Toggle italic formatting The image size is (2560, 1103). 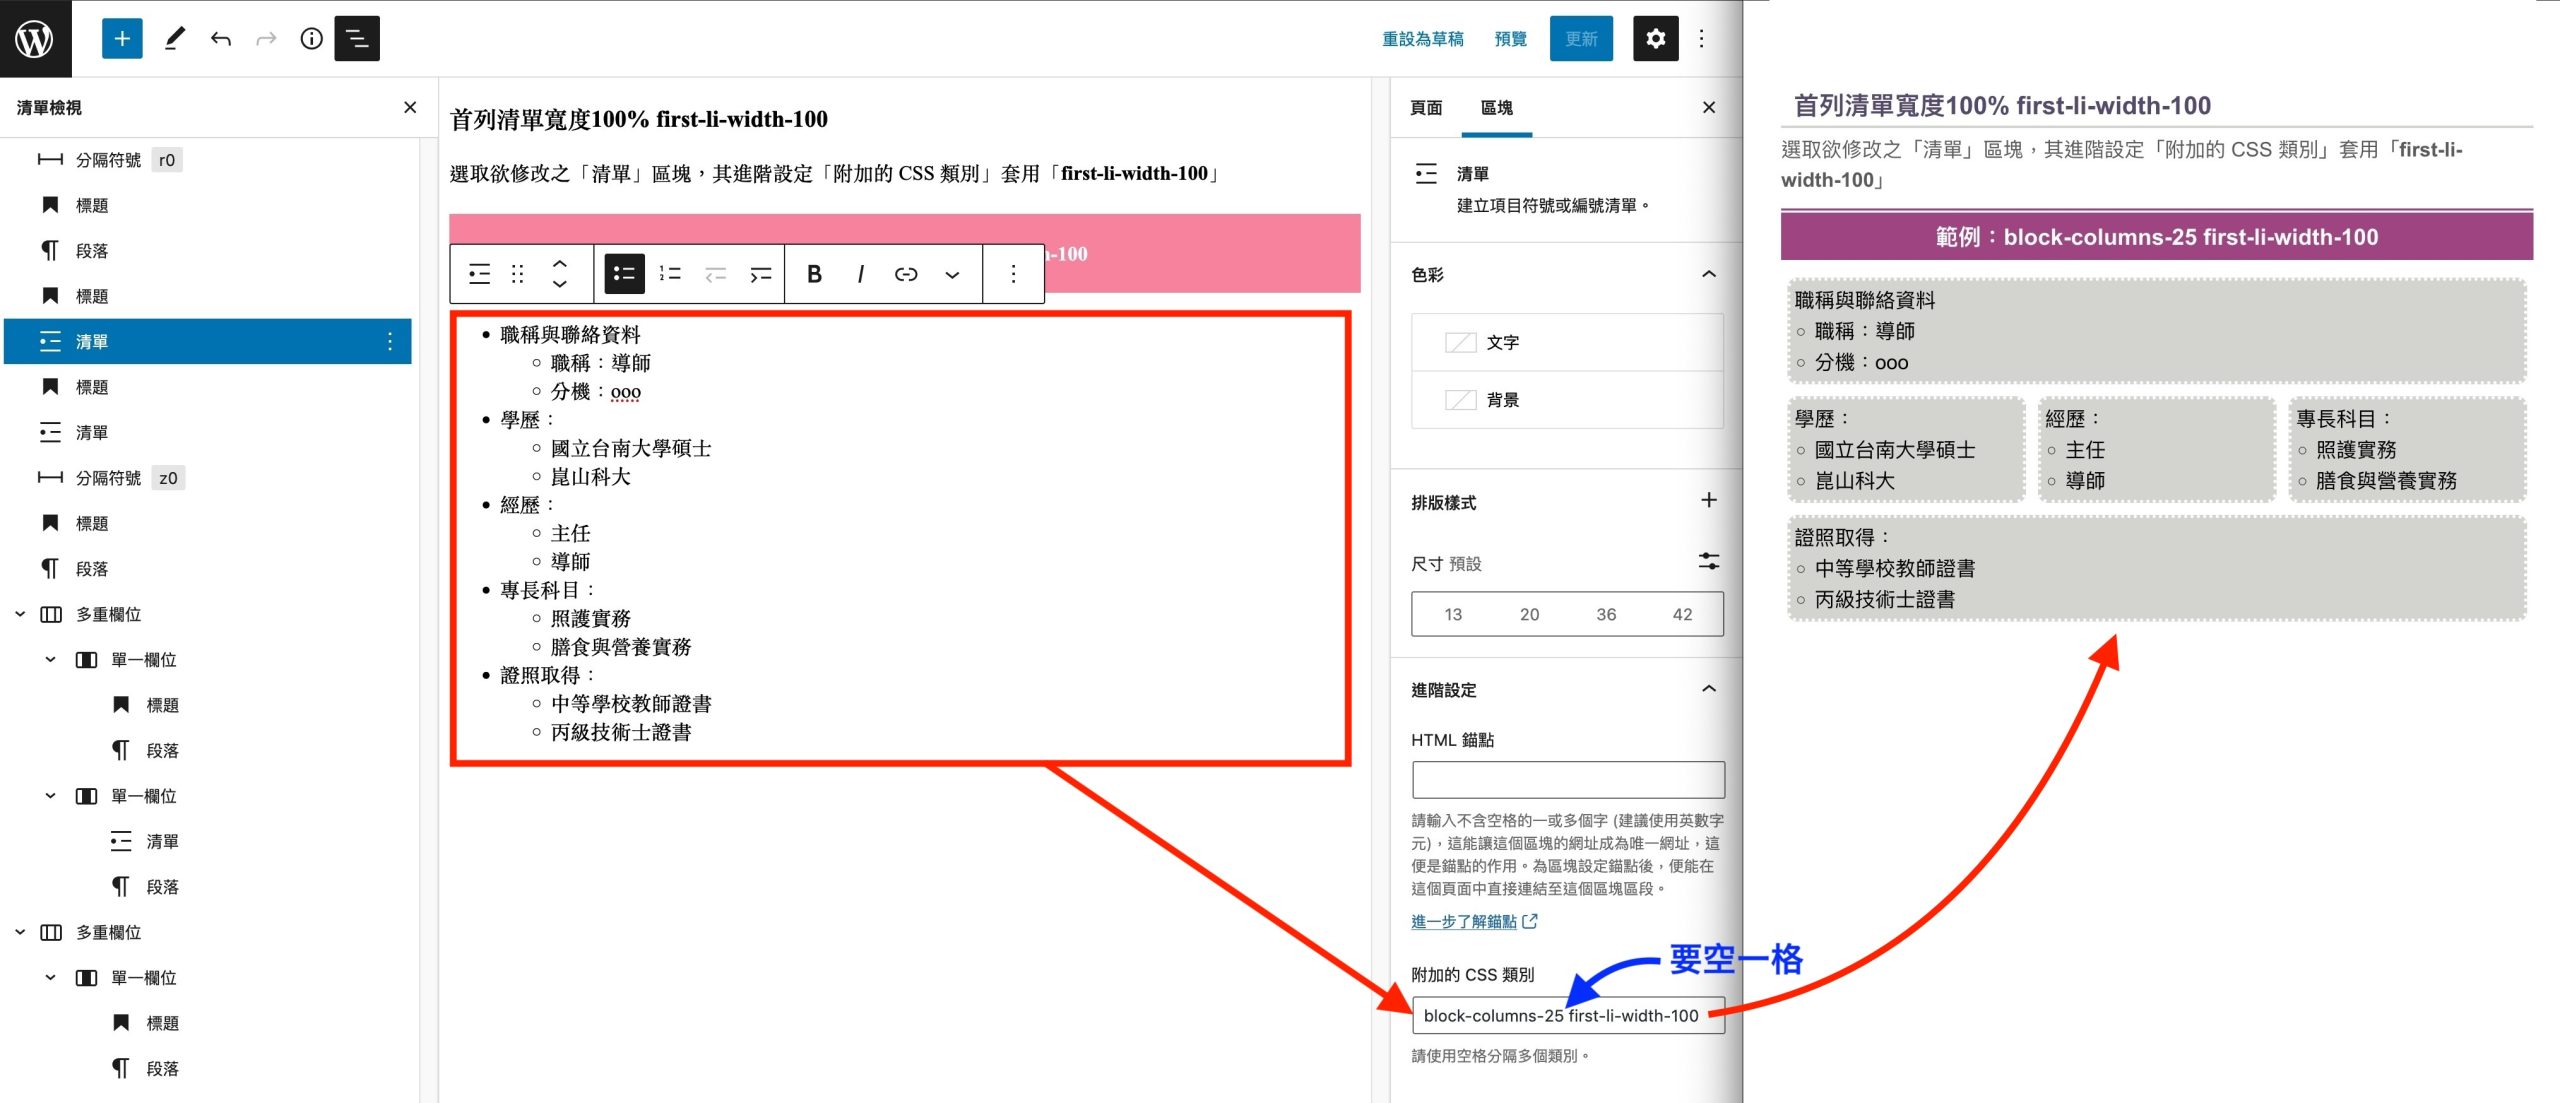860,274
